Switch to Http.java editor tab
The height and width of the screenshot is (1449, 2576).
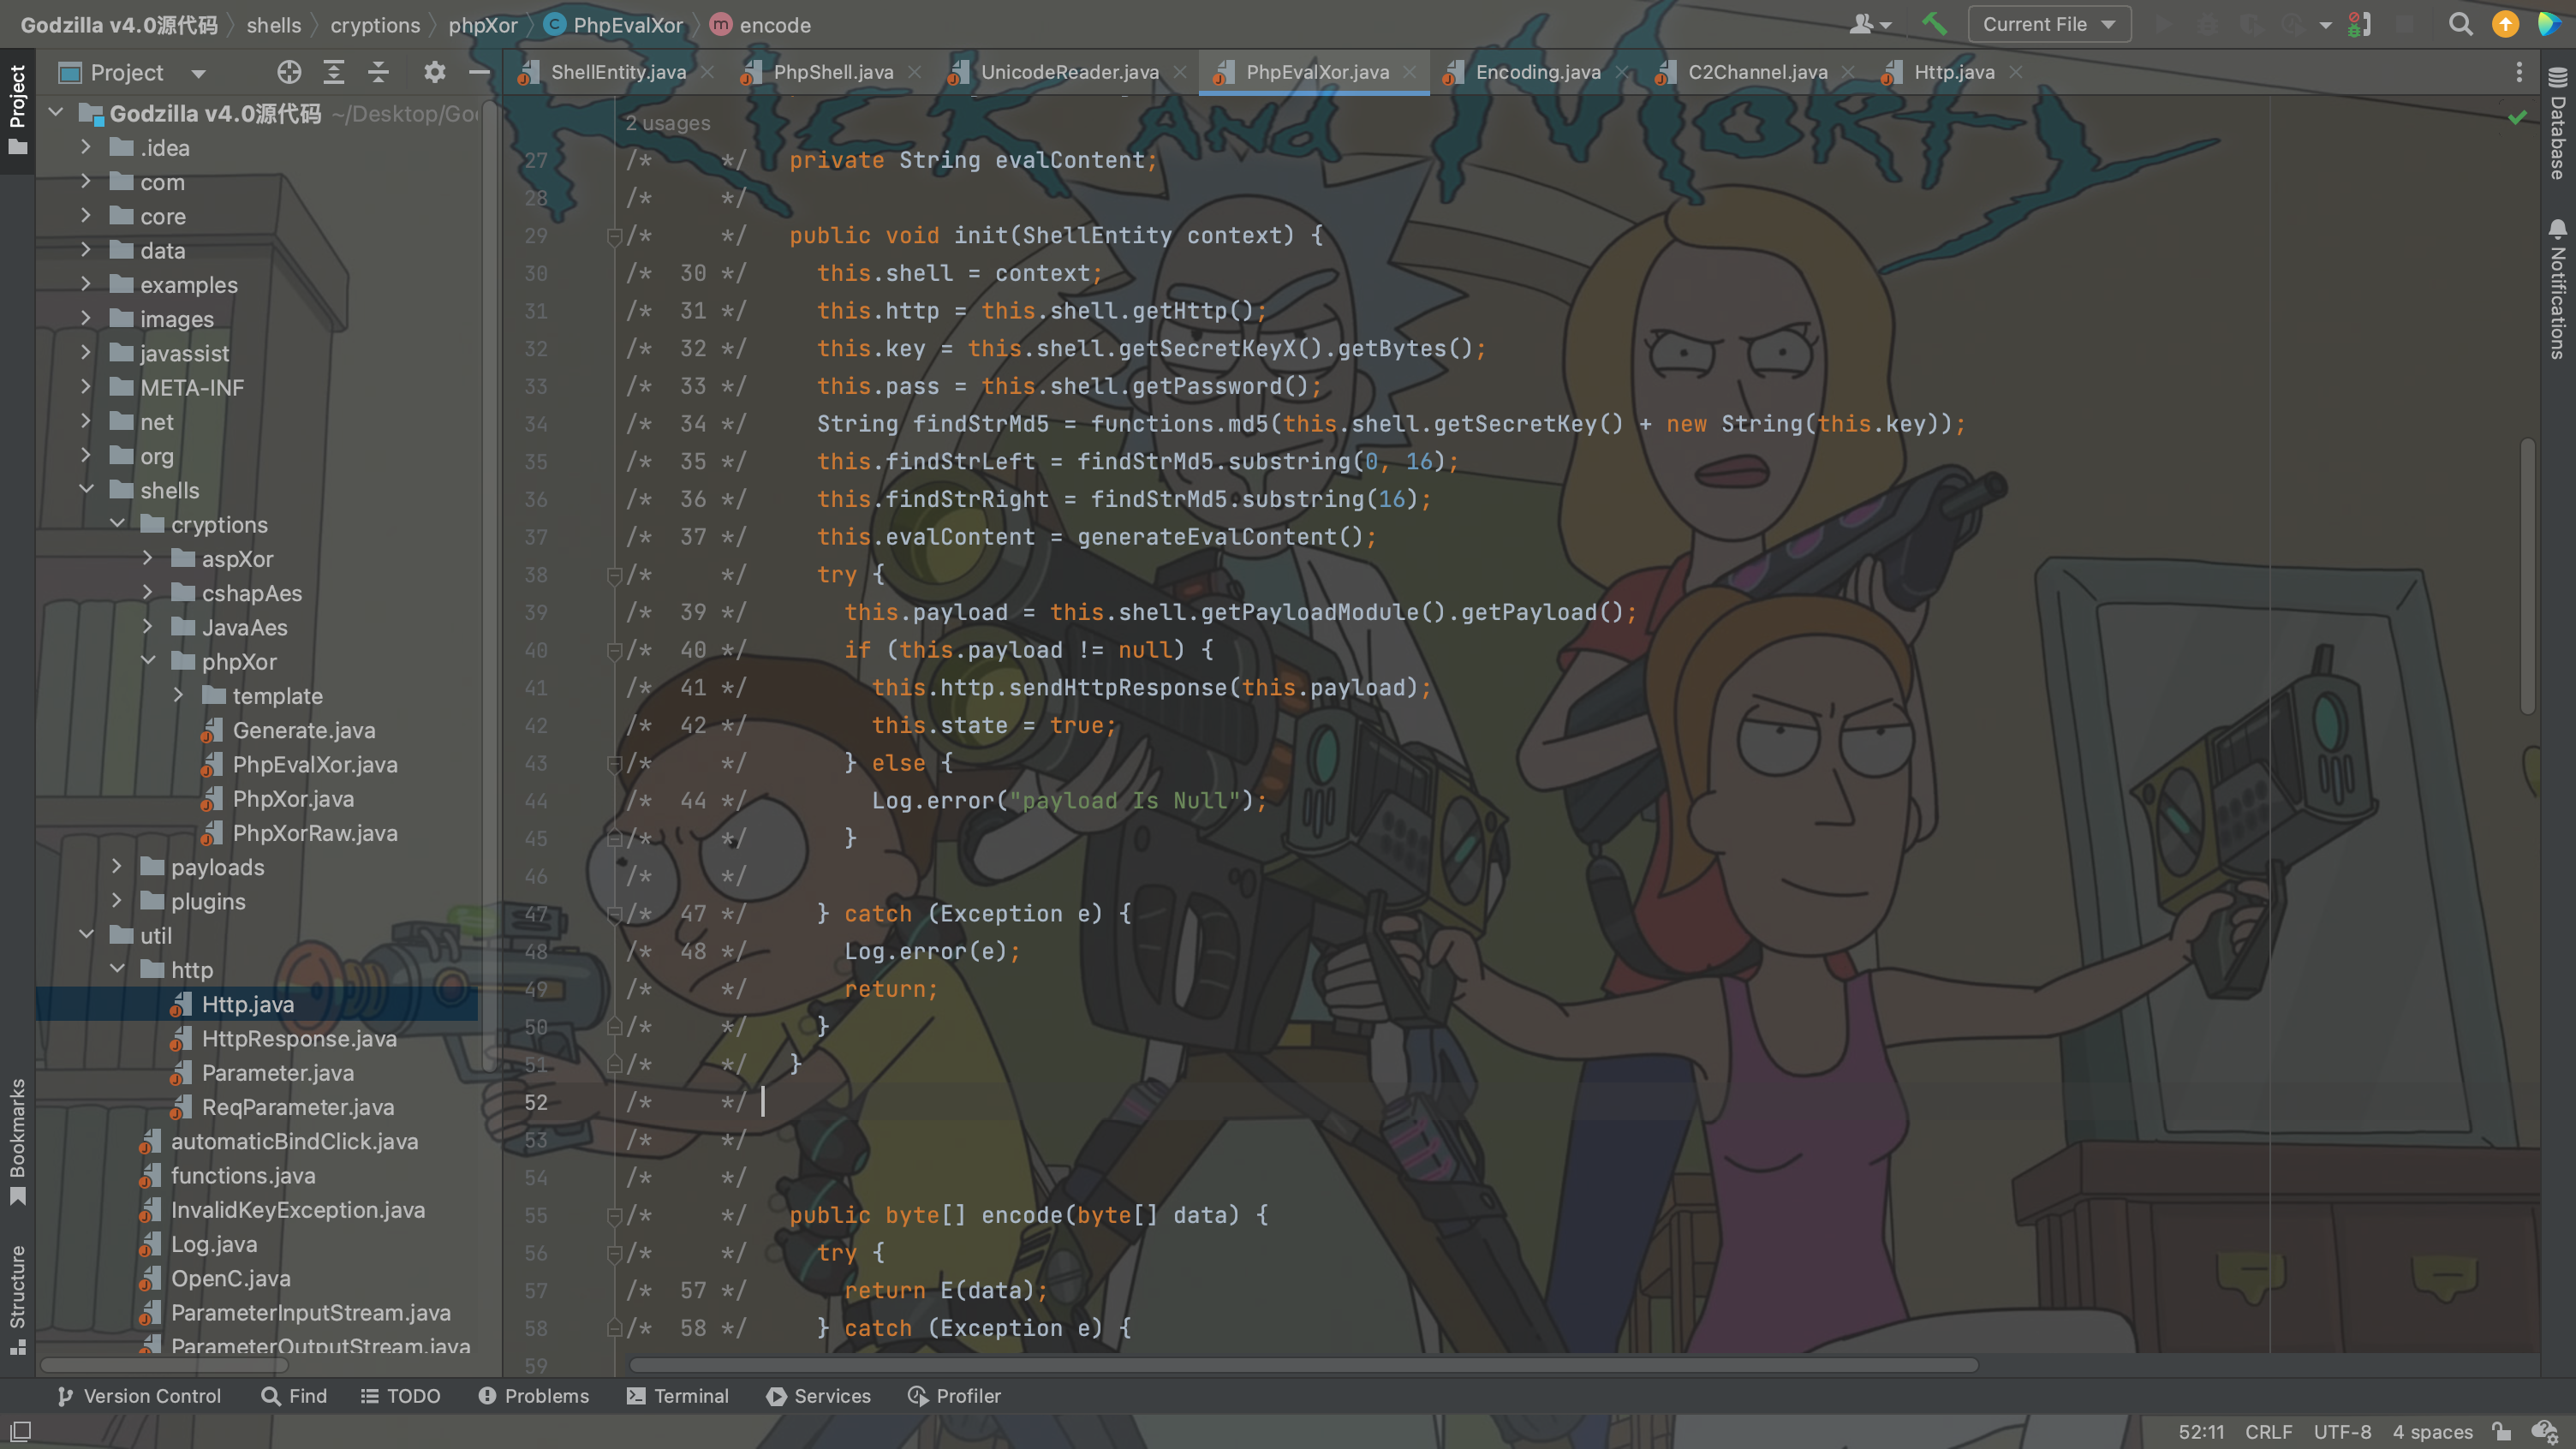tap(1953, 72)
